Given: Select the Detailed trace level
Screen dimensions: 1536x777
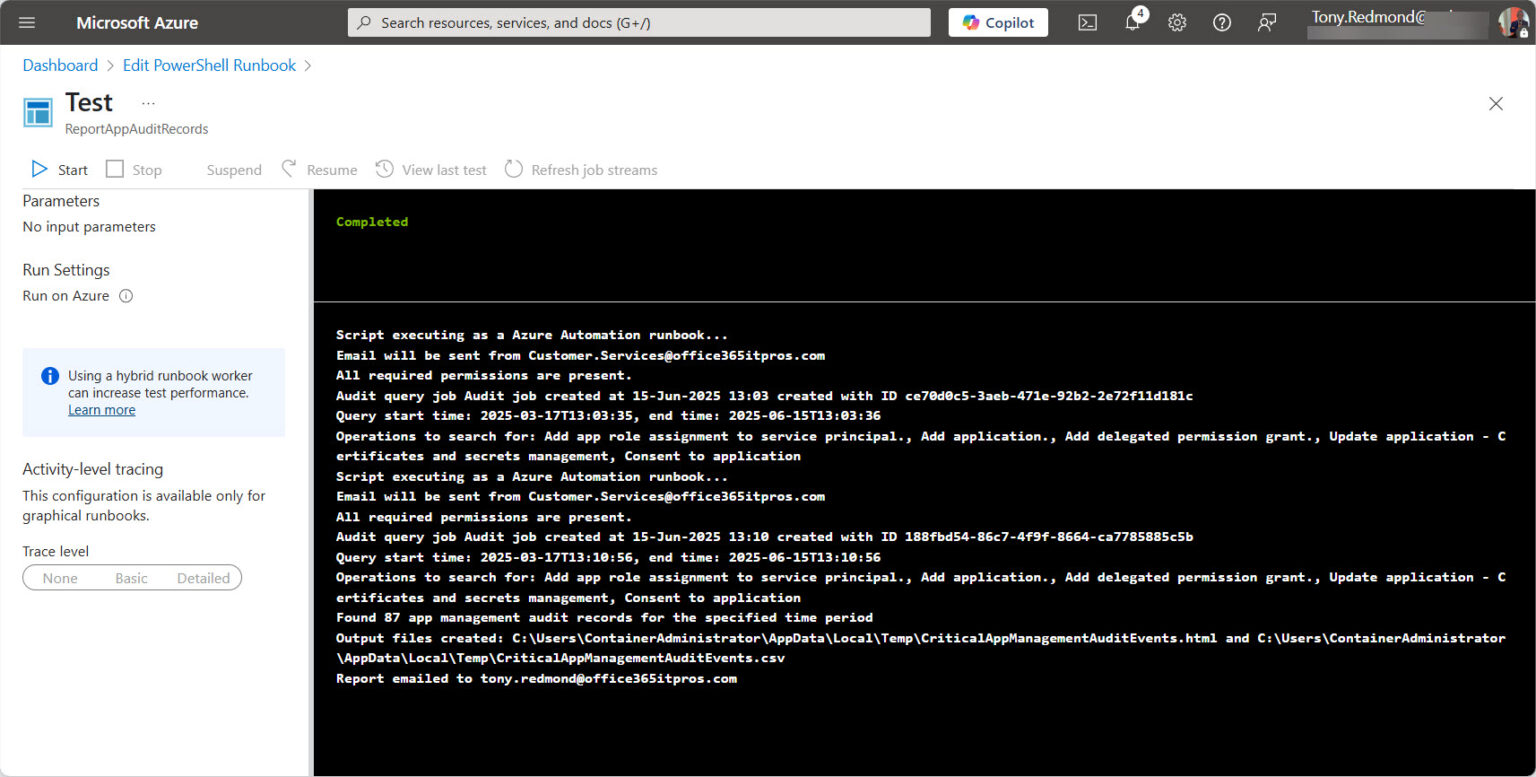Looking at the screenshot, I should click(203, 578).
